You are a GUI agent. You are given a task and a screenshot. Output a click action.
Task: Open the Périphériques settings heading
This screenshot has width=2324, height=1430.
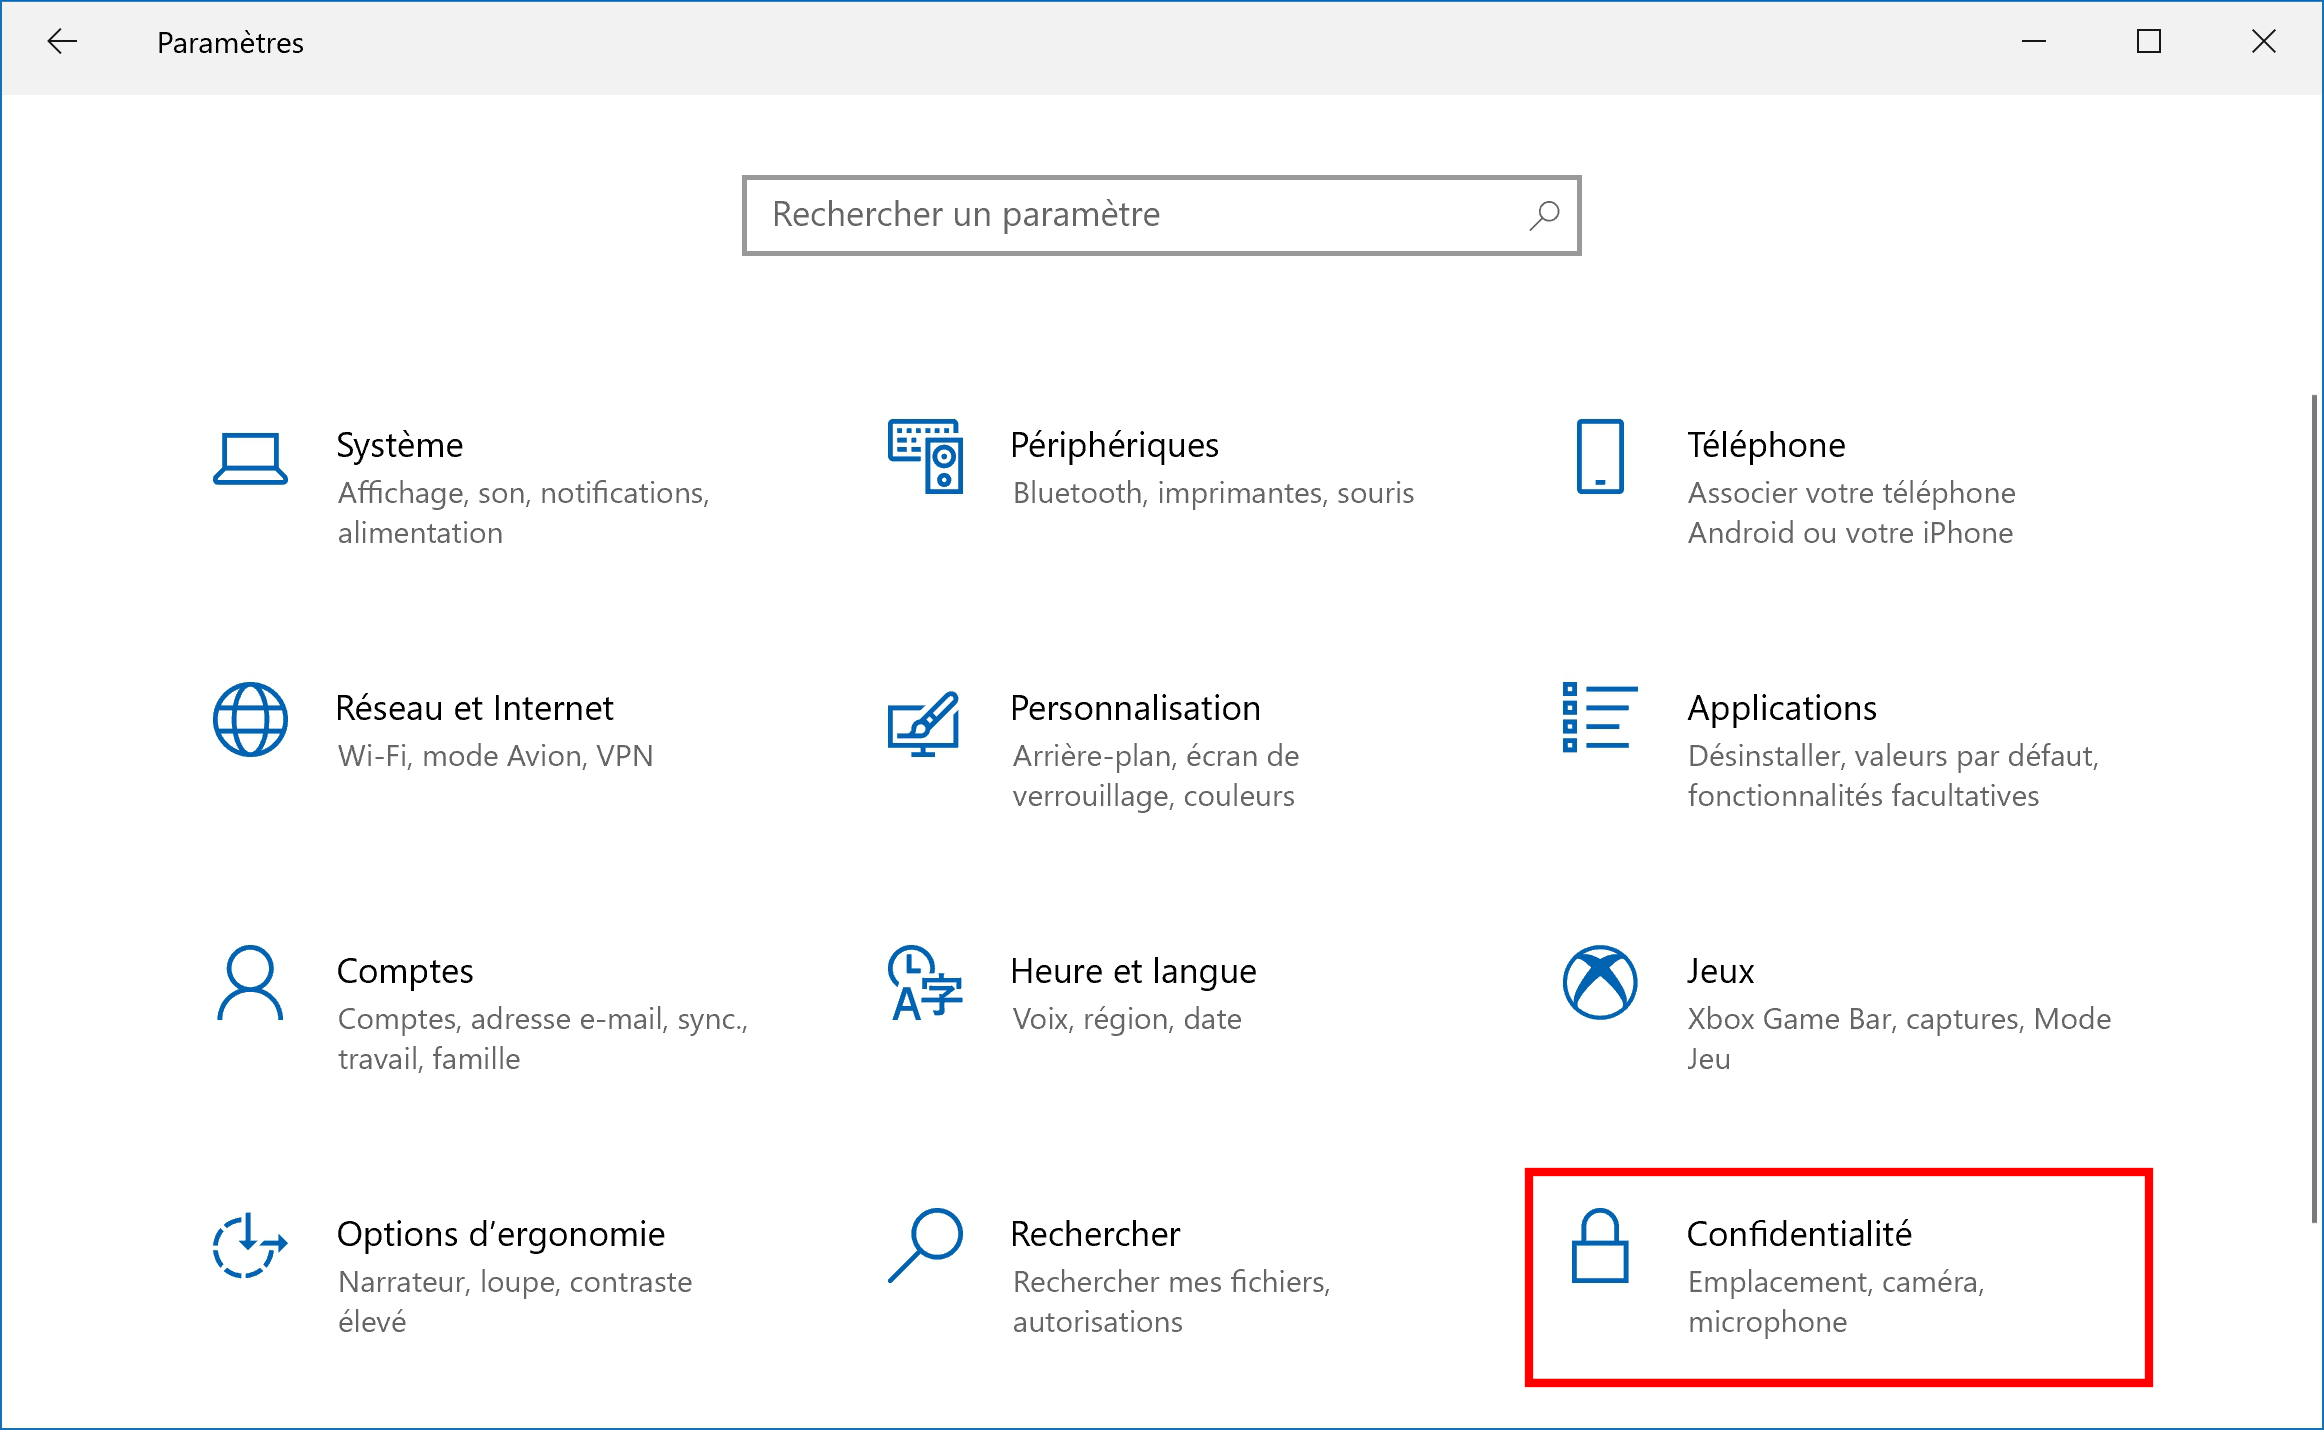coord(1114,445)
